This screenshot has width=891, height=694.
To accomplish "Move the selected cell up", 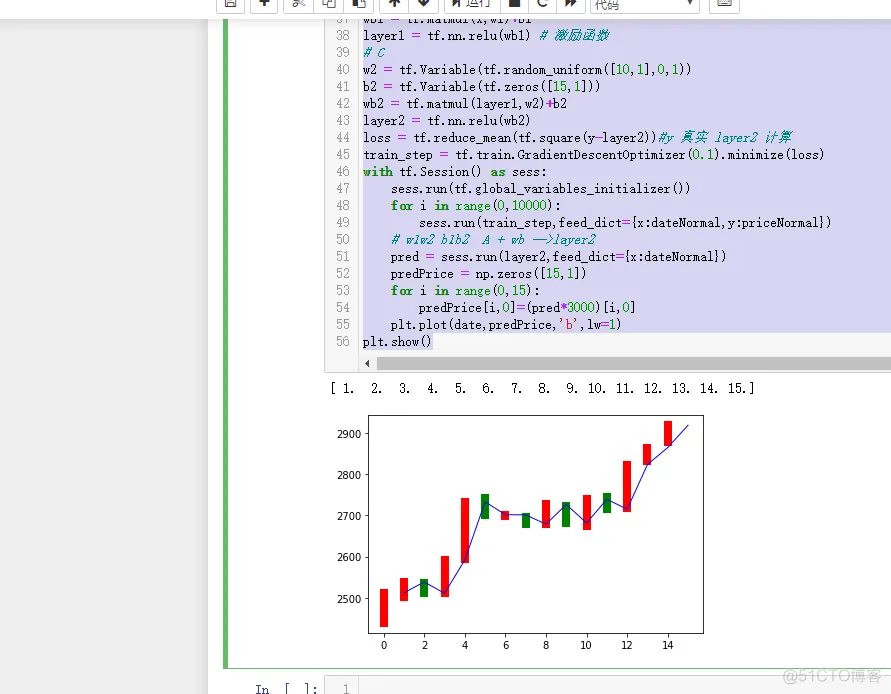I will (394, 4).
